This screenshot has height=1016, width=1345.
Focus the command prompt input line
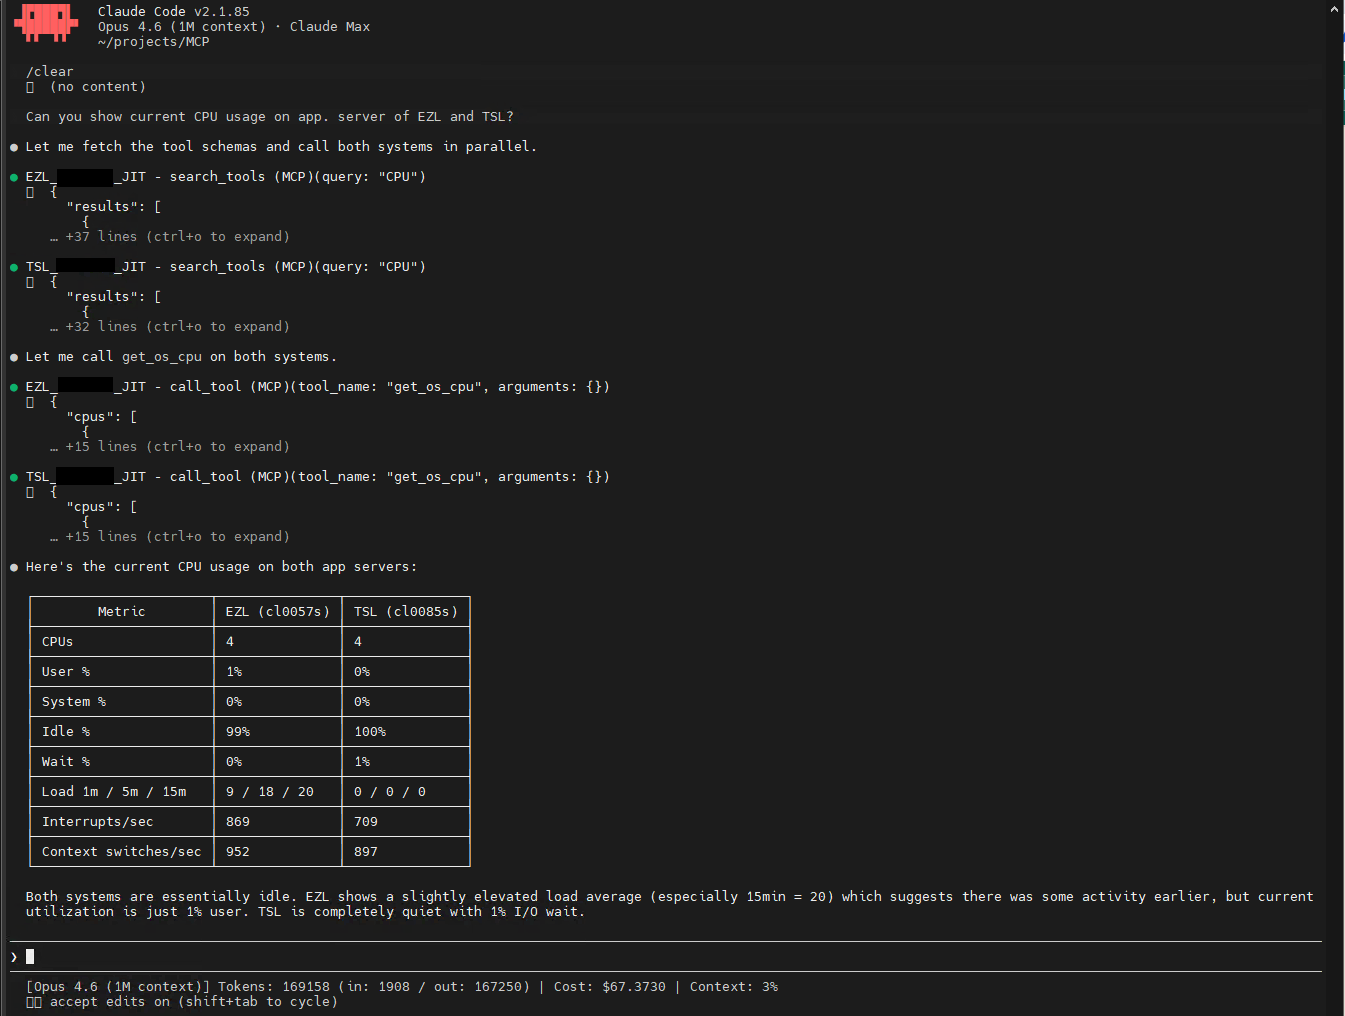click(x=666, y=956)
